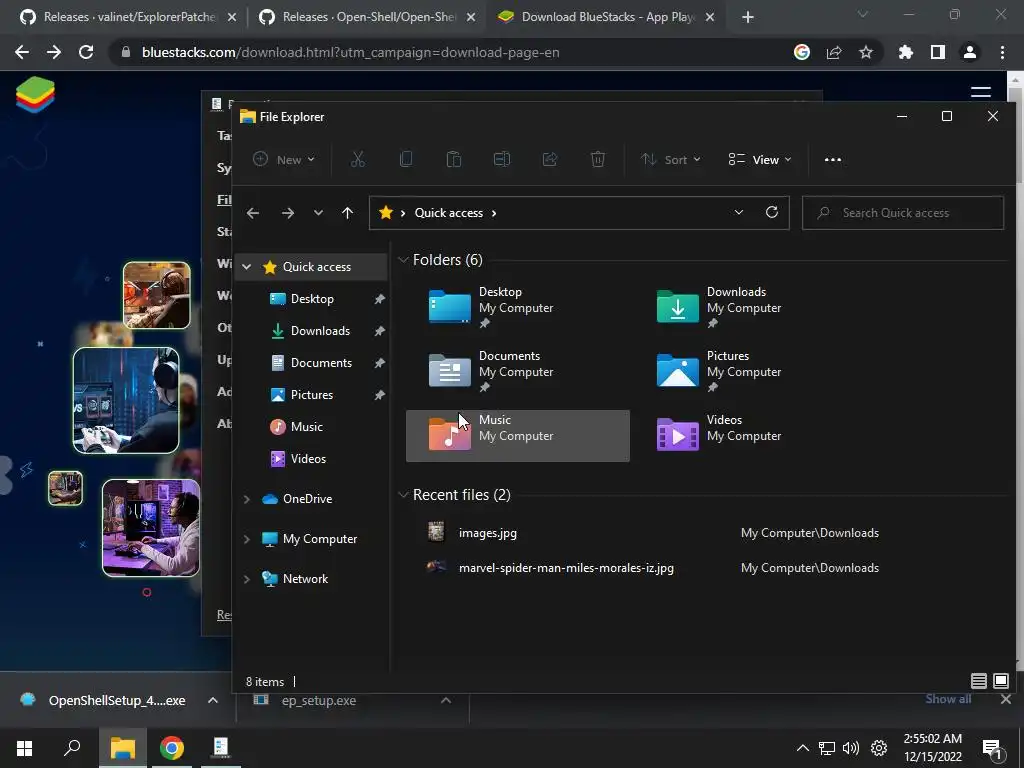Open the Downloads folder tile
Viewport: 1024px width, 768px height.
click(745, 307)
